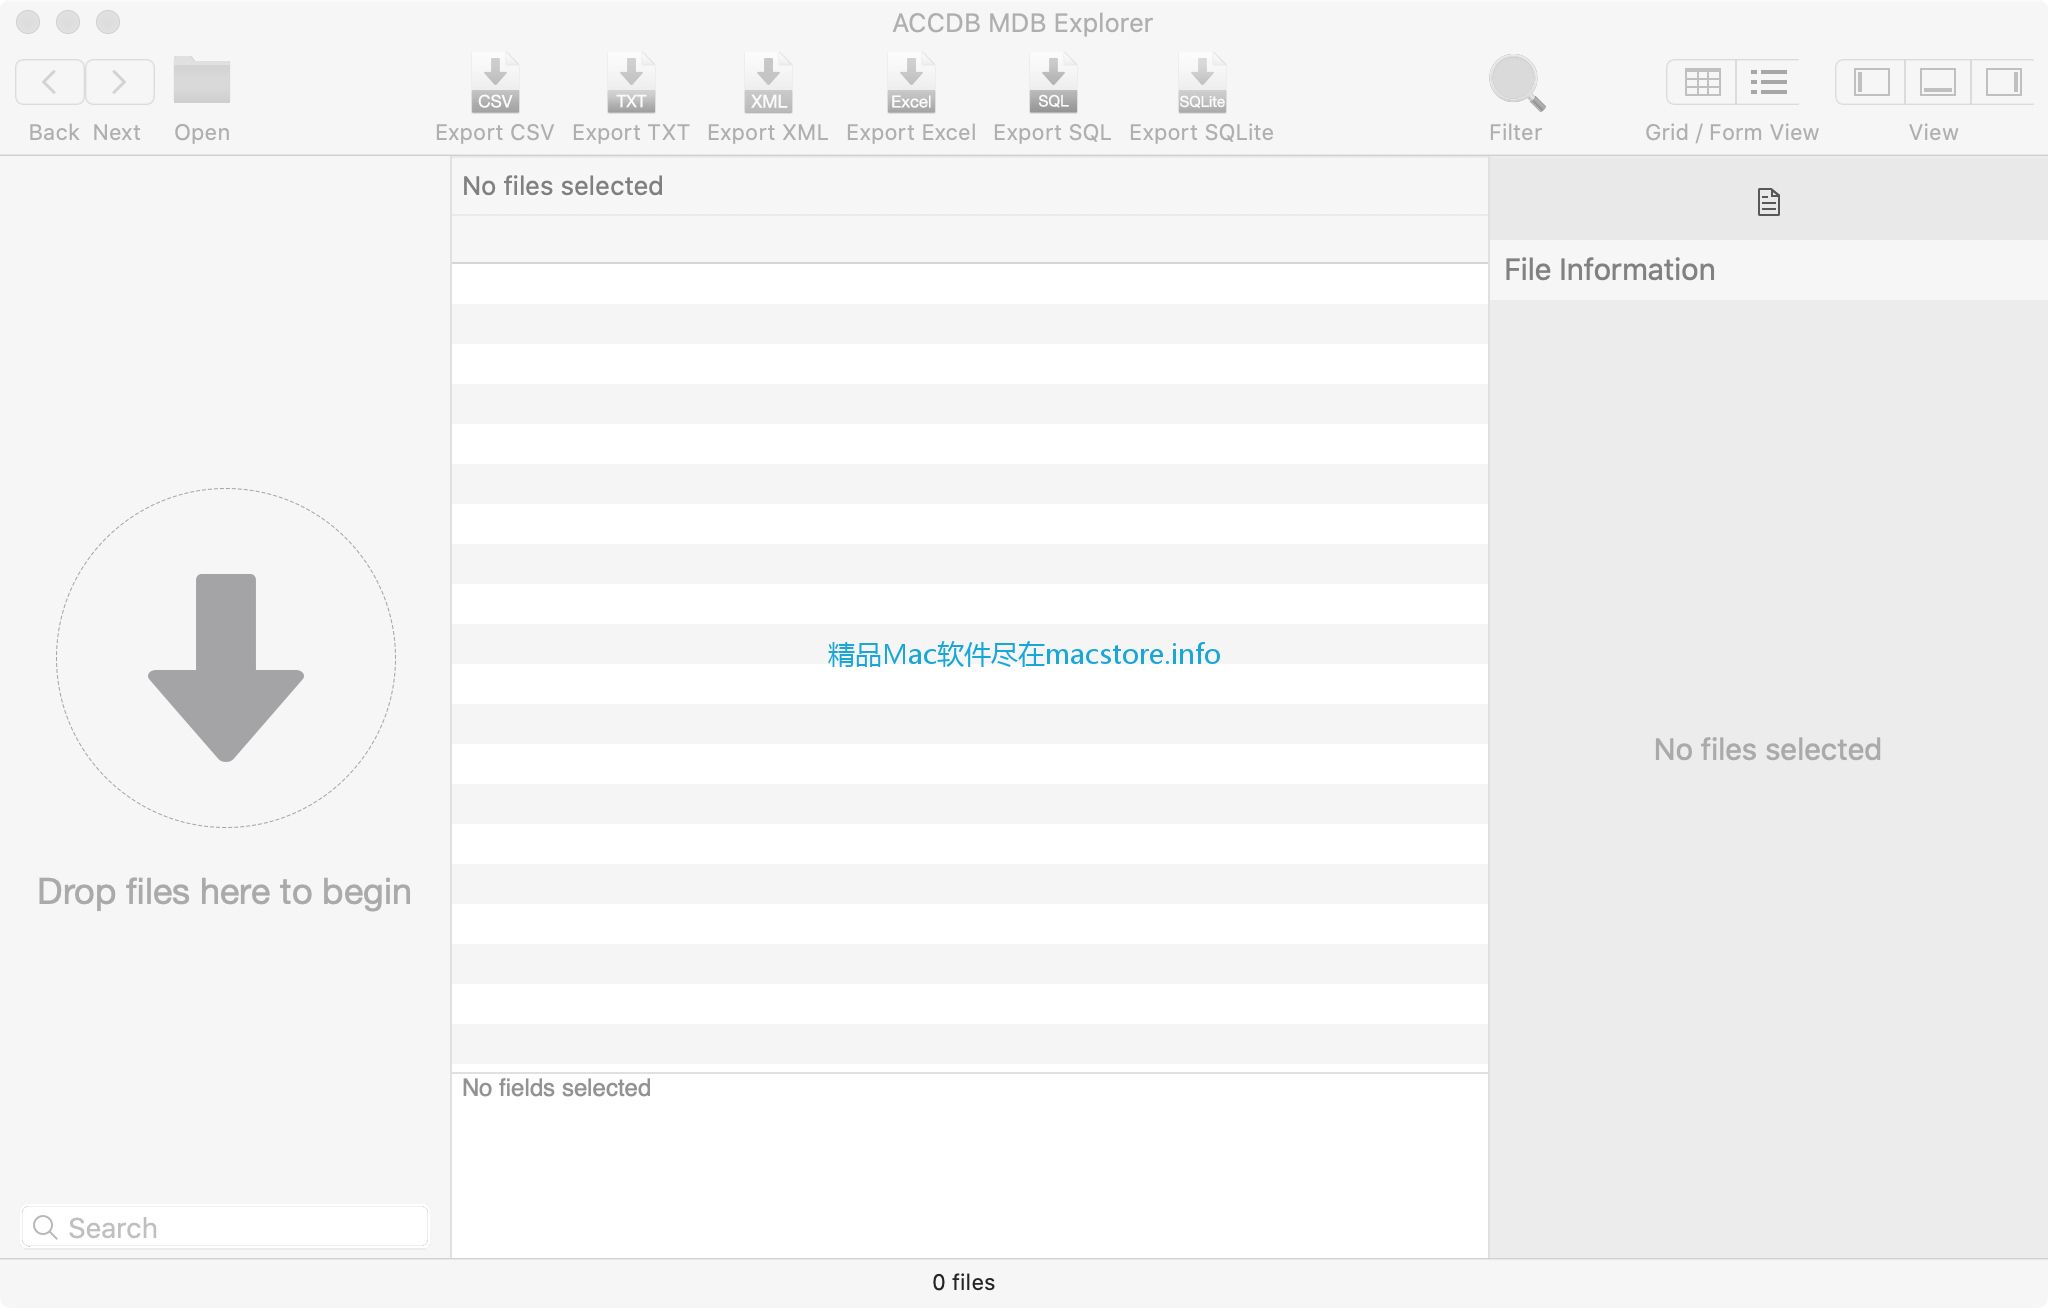Image resolution: width=2048 pixels, height=1308 pixels.
Task: Export data with the XML icon
Action: pos(768,82)
